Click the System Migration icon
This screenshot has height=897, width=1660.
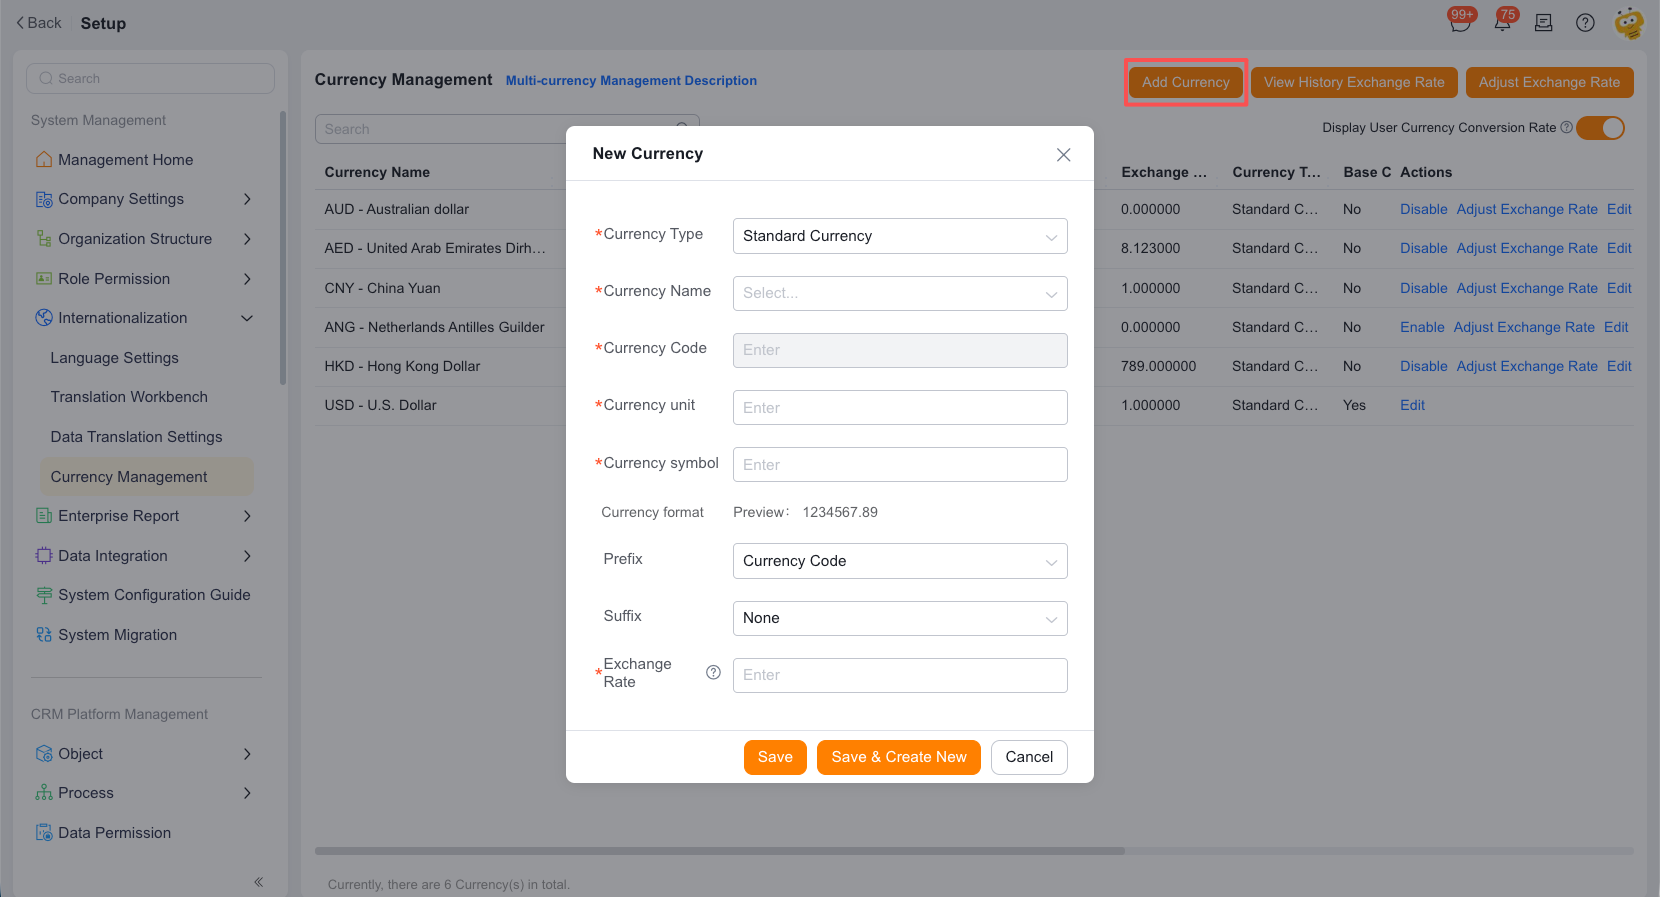point(44,635)
